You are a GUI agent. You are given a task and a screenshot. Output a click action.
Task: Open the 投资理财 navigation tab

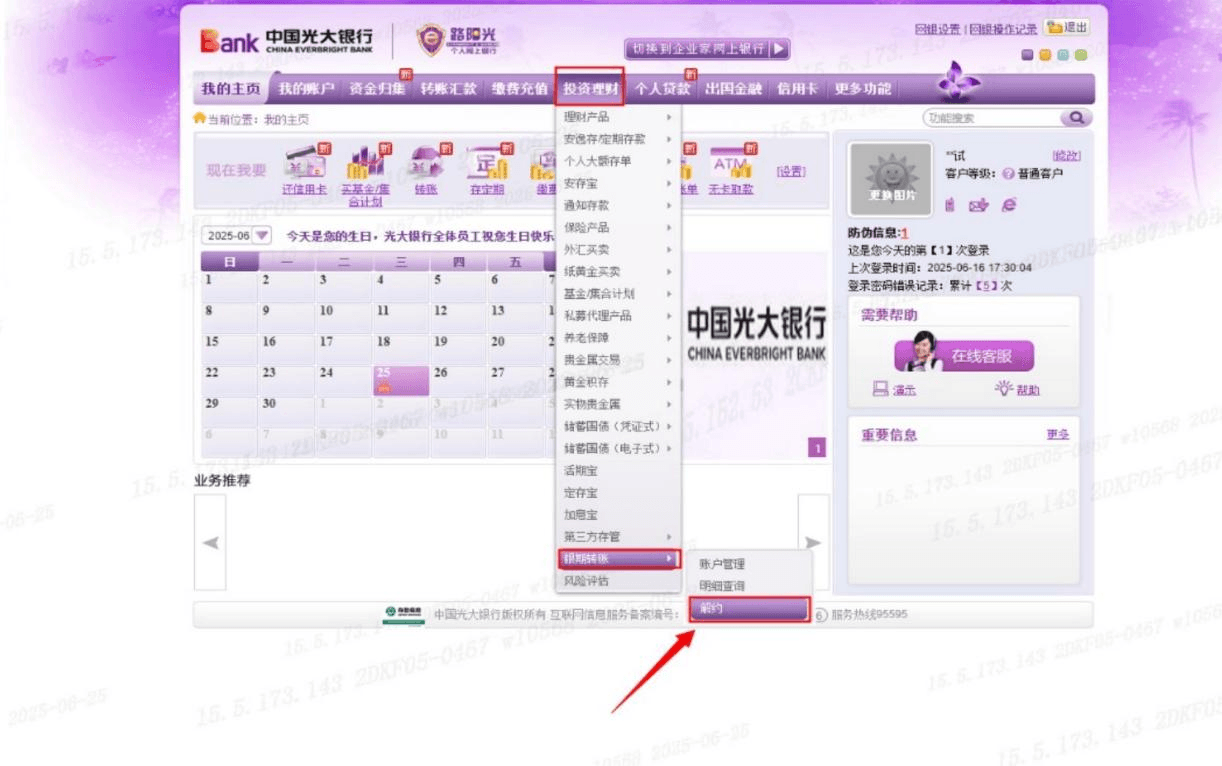coord(590,89)
